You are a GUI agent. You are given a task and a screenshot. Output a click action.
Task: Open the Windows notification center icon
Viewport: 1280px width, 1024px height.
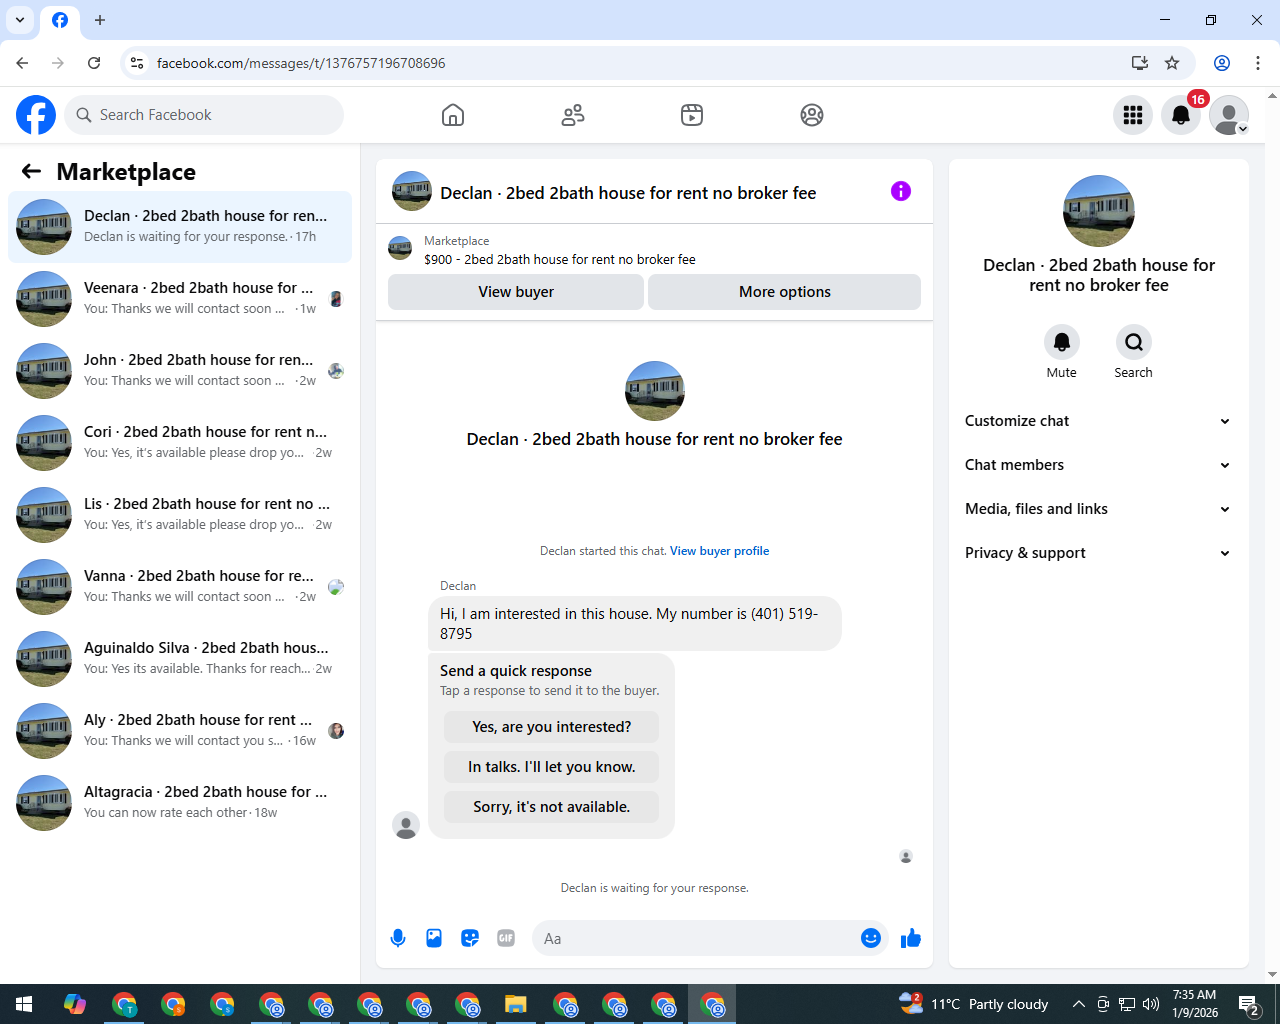pos(1248,1004)
